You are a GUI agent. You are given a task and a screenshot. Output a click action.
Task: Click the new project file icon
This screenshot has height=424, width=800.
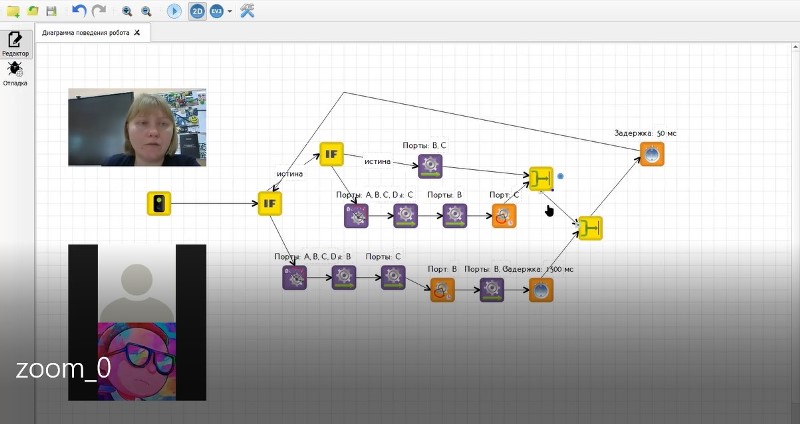(13, 11)
